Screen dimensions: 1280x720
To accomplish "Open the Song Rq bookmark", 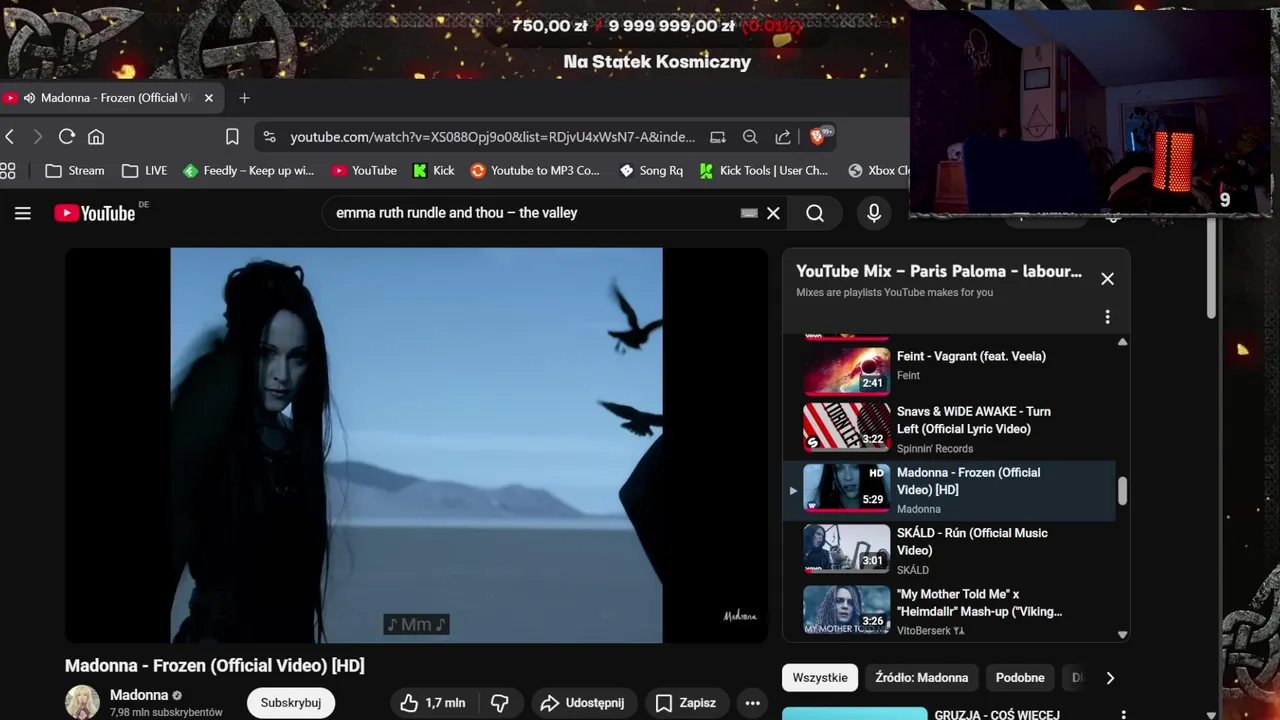I will pos(651,171).
